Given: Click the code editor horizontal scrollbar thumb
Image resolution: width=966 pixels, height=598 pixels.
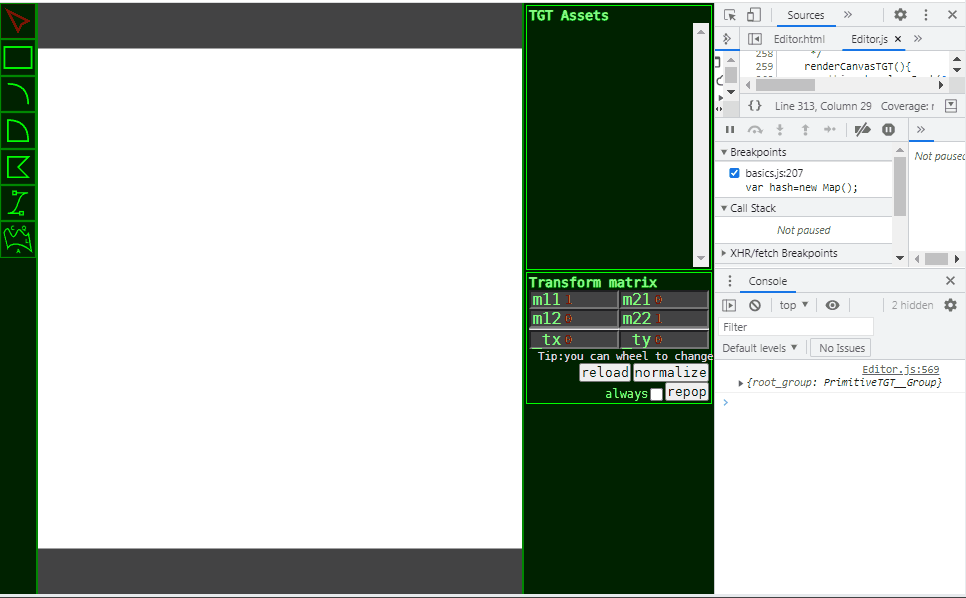Looking at the screenshot, I should (x=785, y=85).
